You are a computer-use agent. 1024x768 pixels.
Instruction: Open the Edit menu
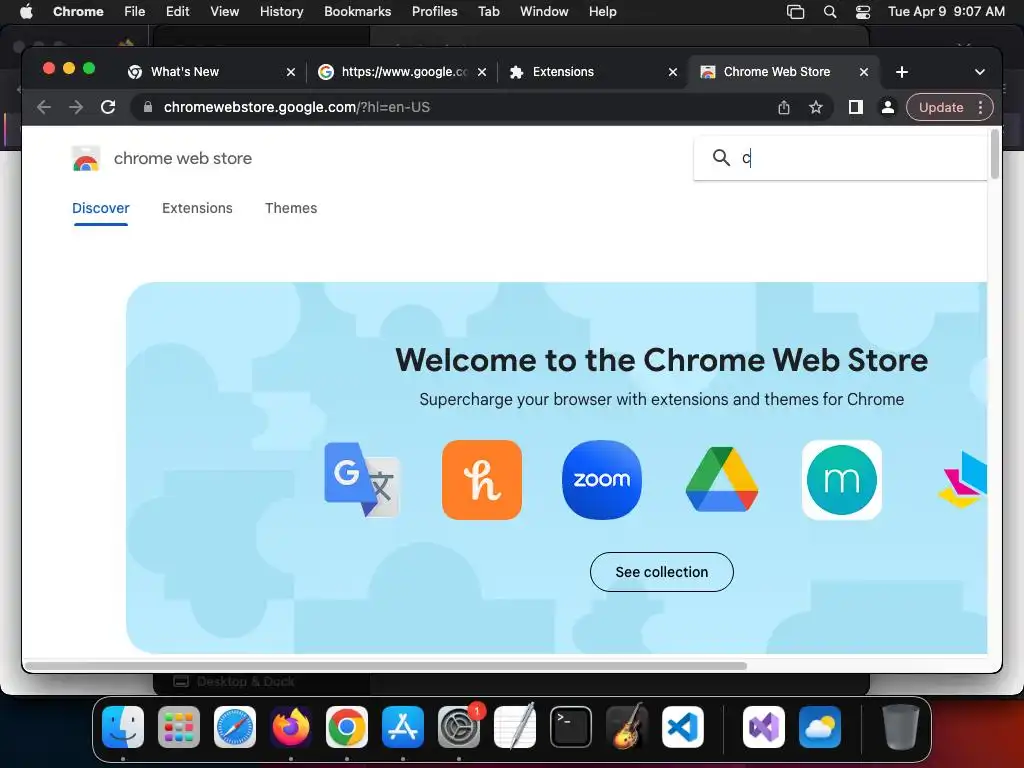pyautogui.click(x=177, y=12)
